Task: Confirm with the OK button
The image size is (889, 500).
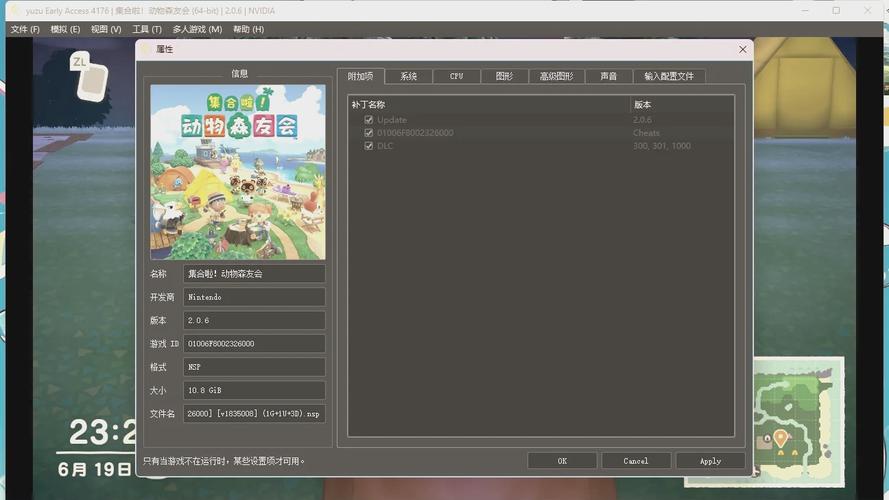Action: click(562, 461)
